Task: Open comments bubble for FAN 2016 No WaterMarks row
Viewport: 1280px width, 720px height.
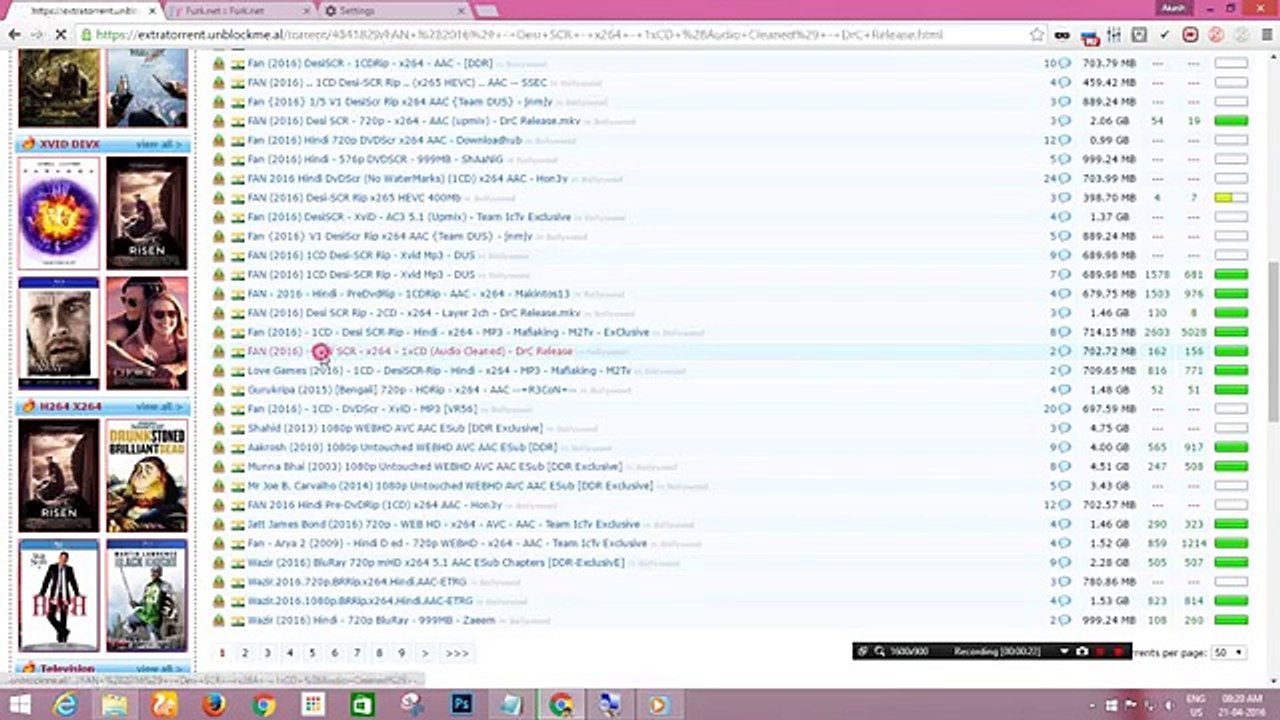Action: point(1064,179)
